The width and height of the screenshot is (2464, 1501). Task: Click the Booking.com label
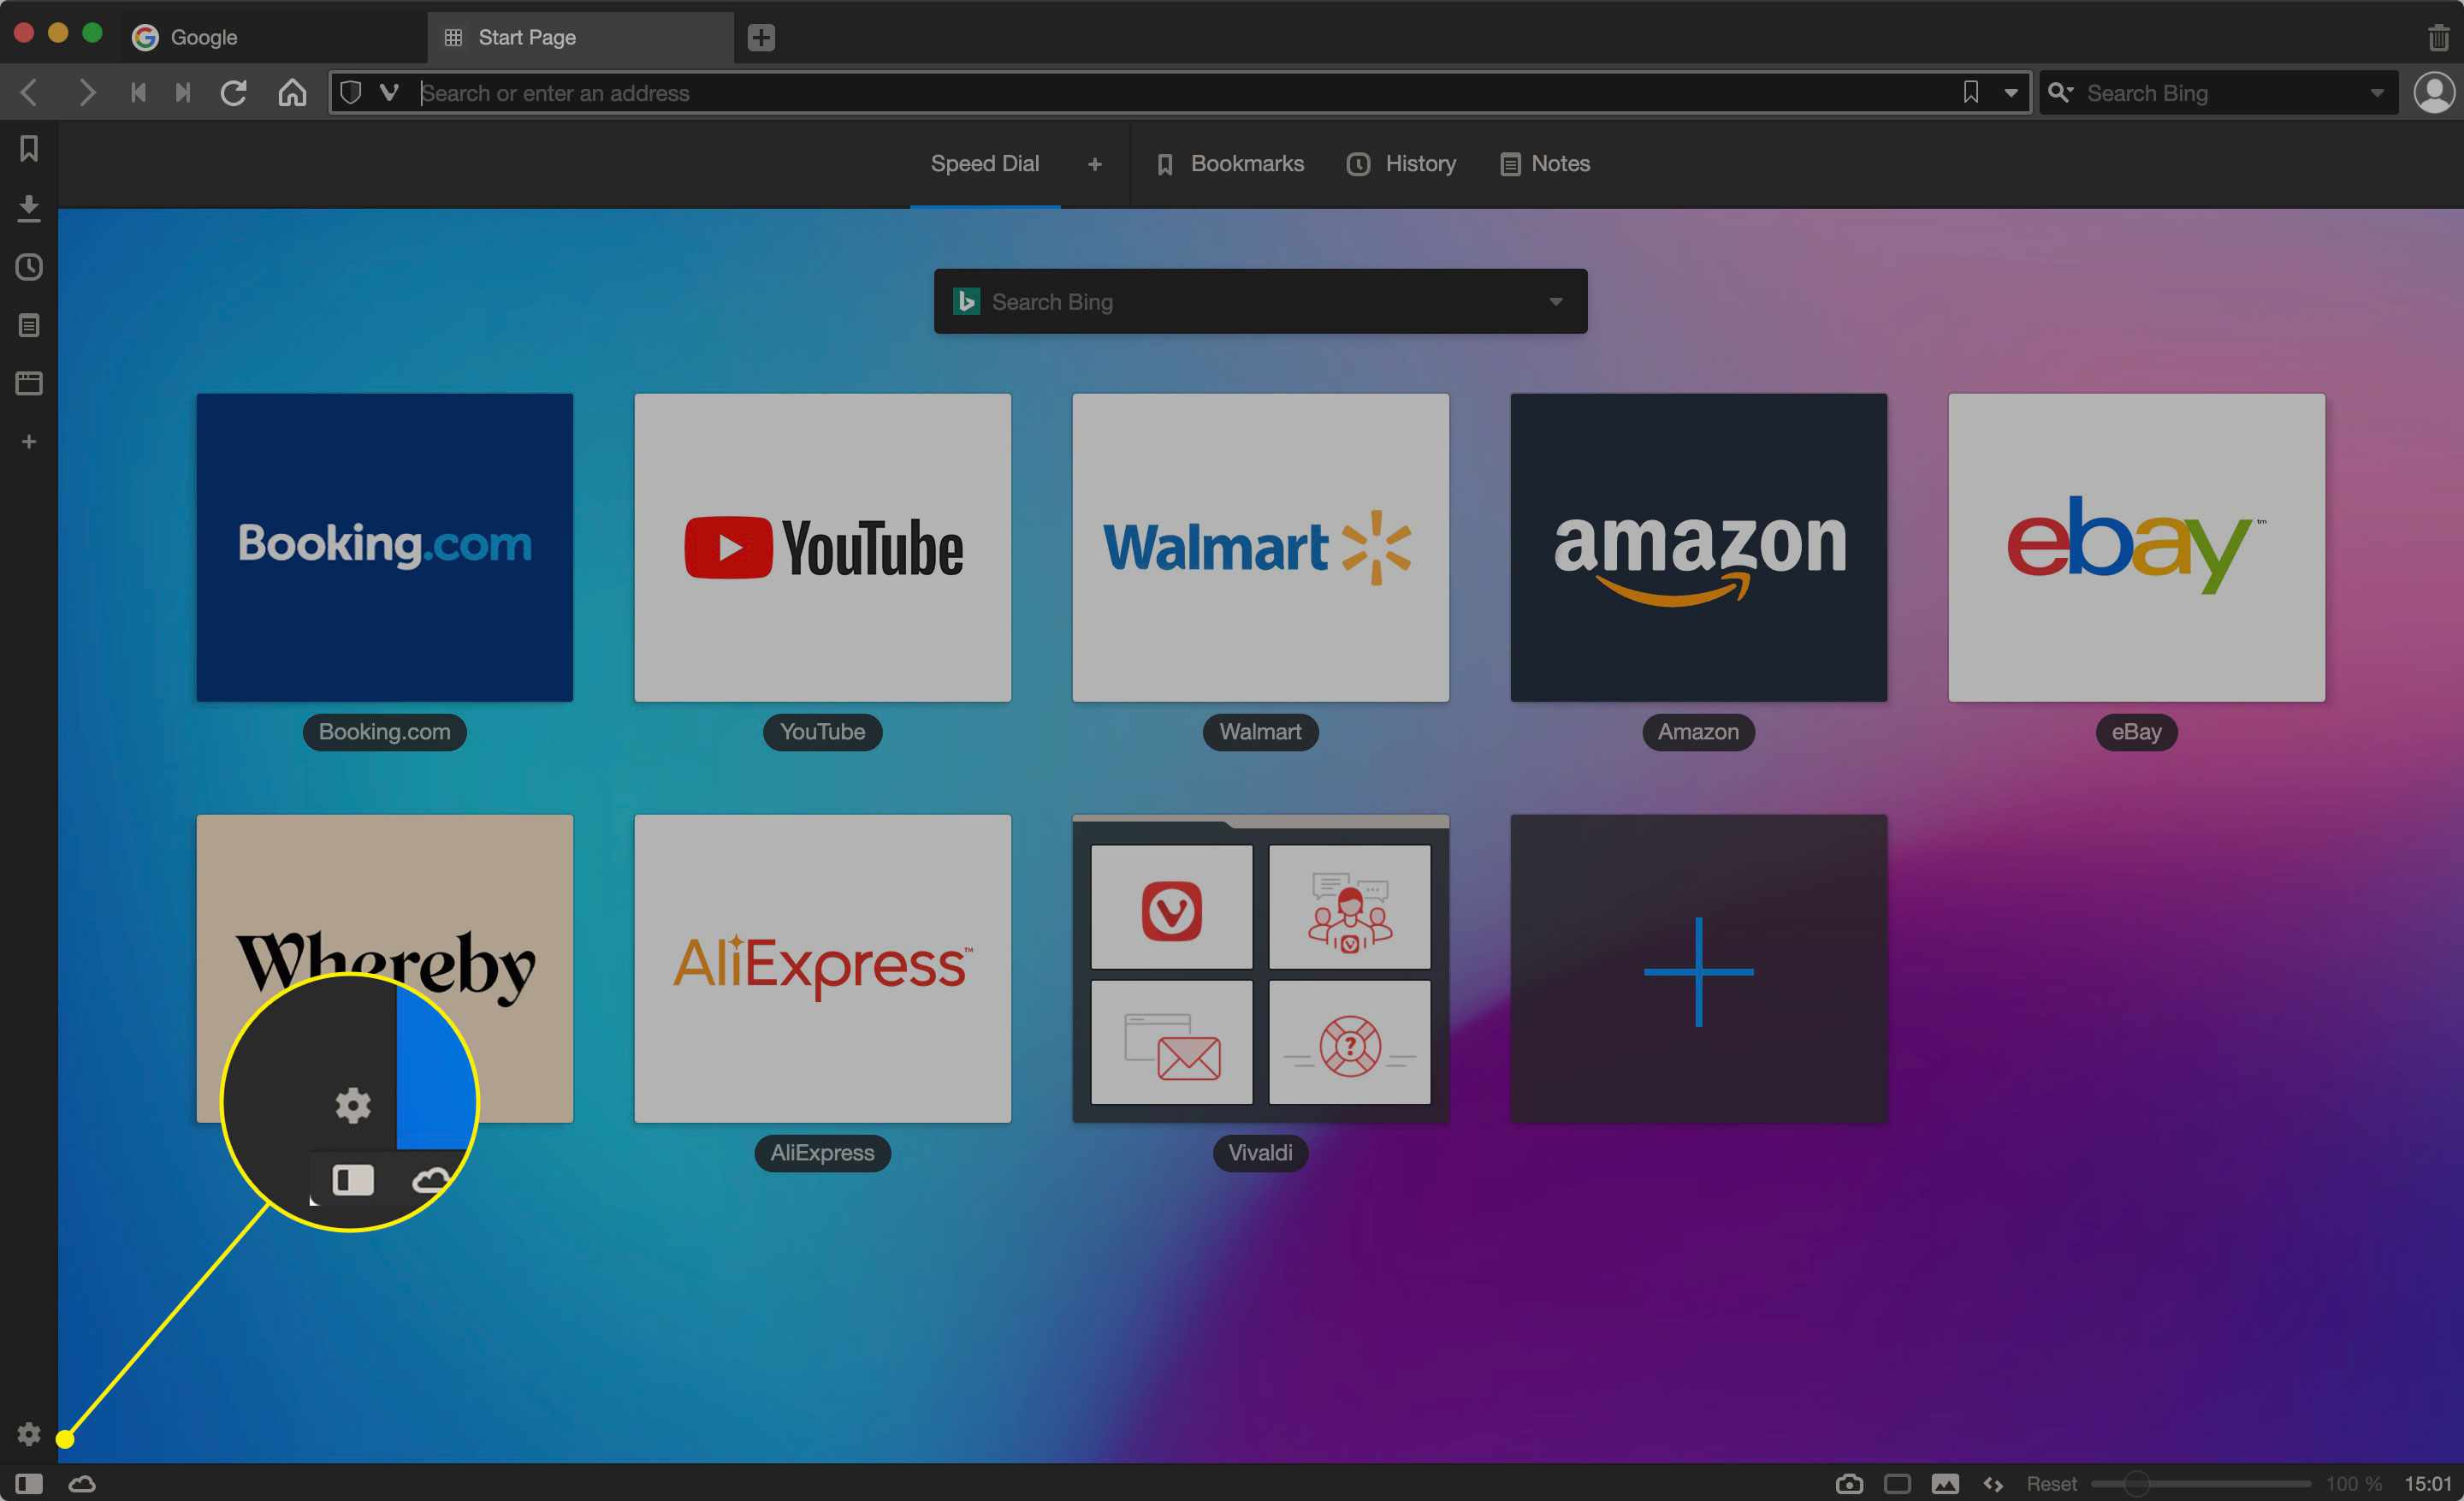point(385,732)
